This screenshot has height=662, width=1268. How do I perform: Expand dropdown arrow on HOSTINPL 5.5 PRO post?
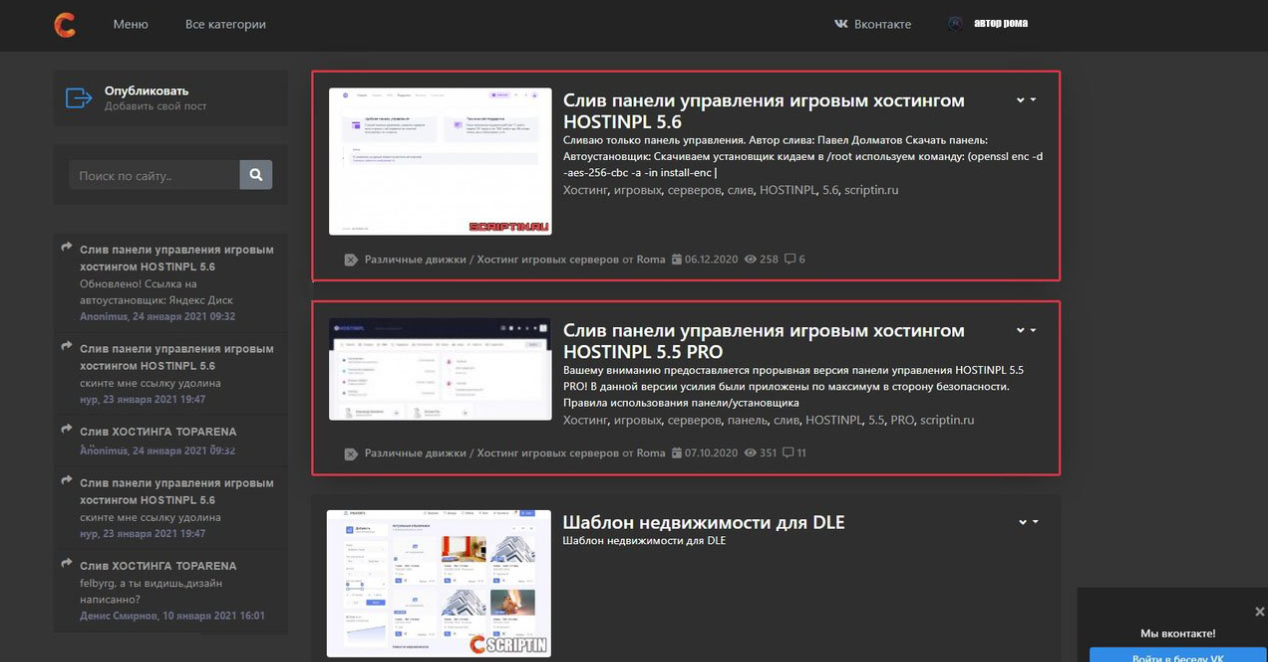click(x=1026, y=330)
